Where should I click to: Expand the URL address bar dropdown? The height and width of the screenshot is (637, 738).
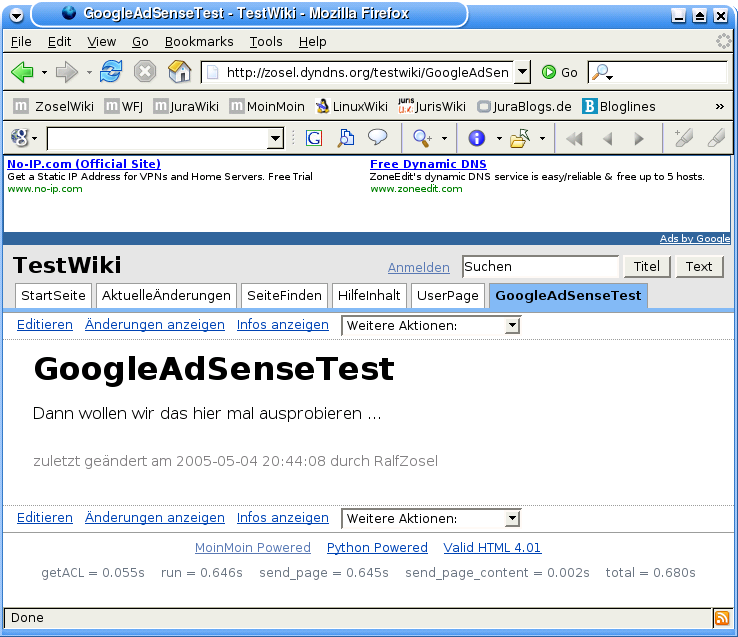click(x=522, y=72)
